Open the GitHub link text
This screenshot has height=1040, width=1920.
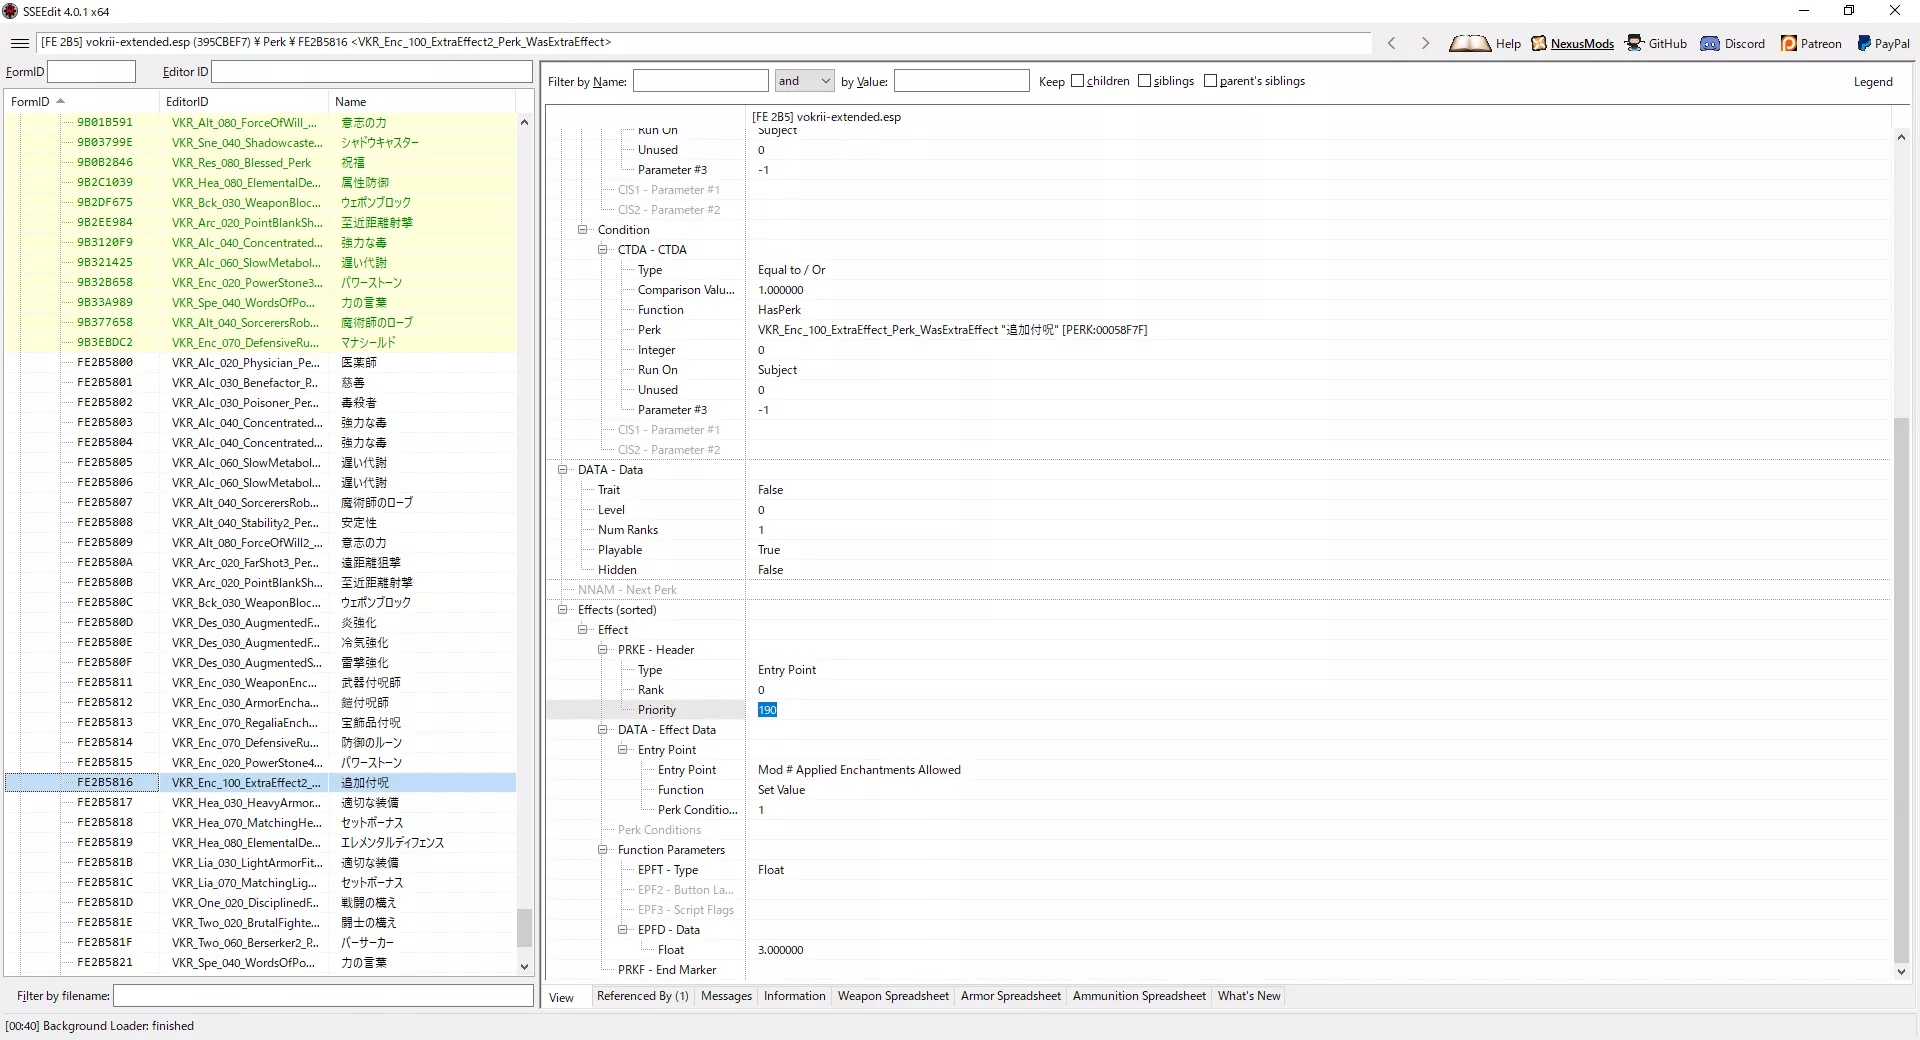[1667, 44]
